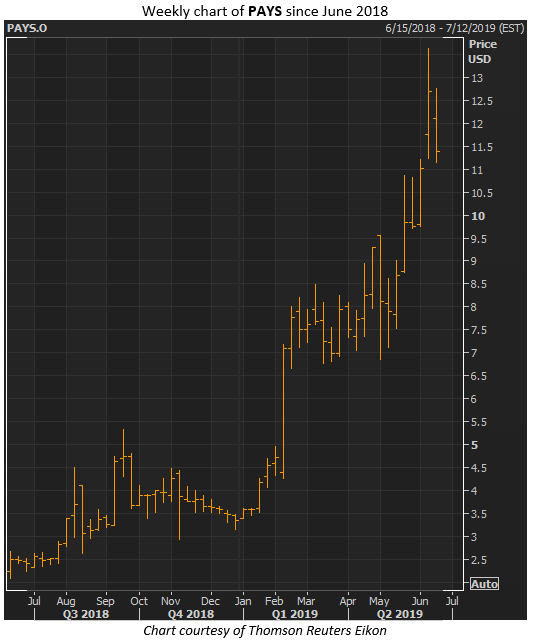Click the 9.5 price axis label

coord(479,239)
